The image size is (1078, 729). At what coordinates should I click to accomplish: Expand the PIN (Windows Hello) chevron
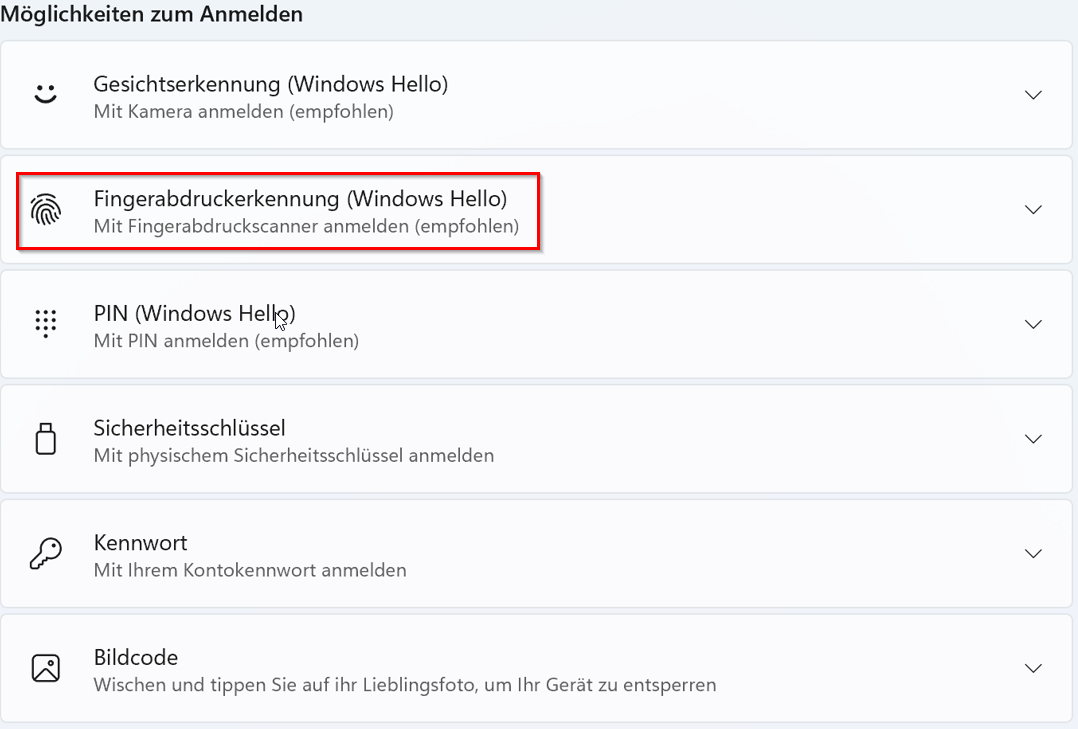(1033, 324)
